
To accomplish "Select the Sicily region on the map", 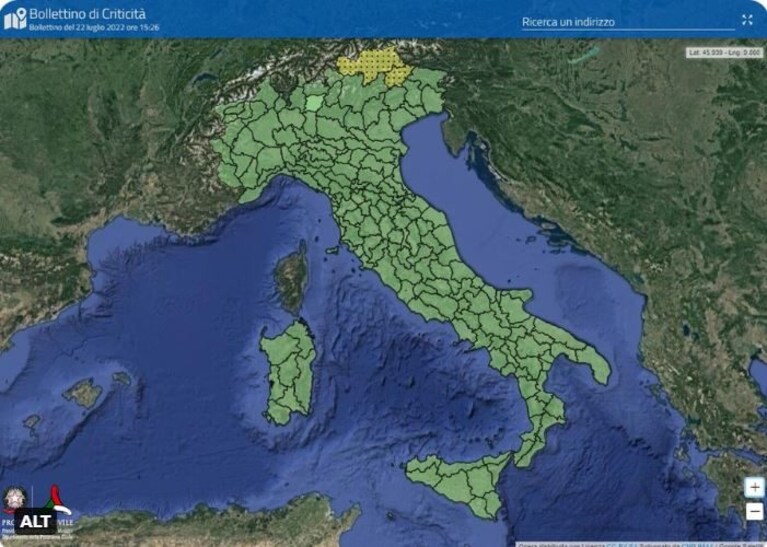I will 457,483.
